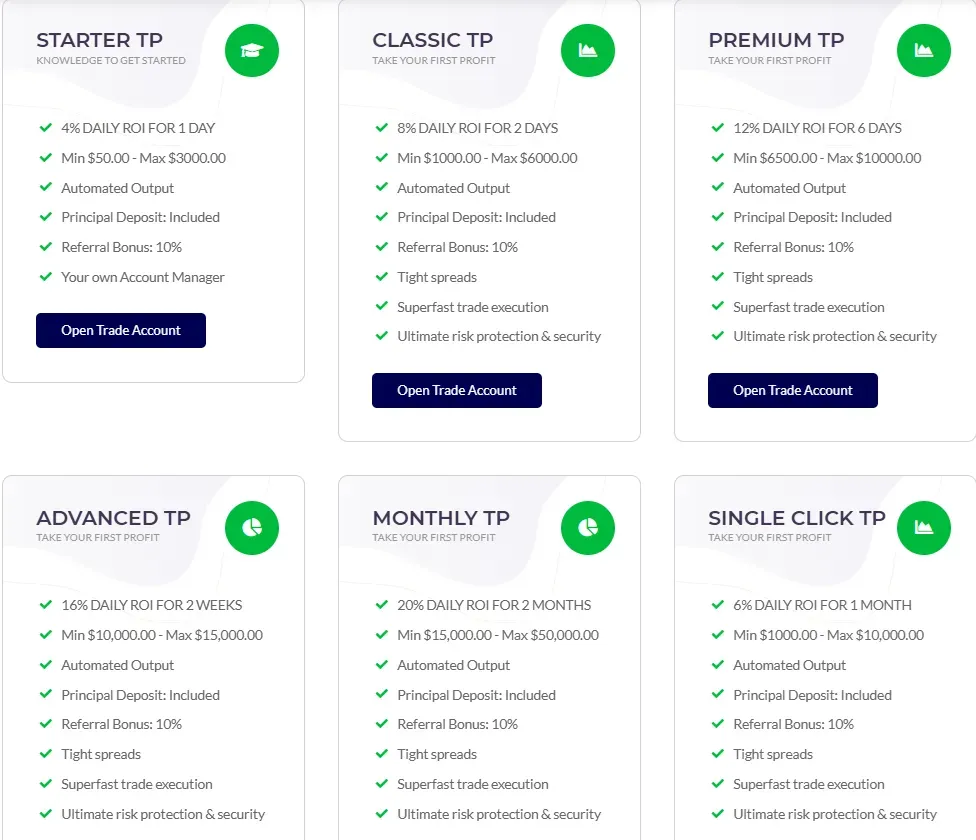Screen dimensions: 976x840
Task: Click the Advanced TP pie chart icon
Action: pos(252,527)
